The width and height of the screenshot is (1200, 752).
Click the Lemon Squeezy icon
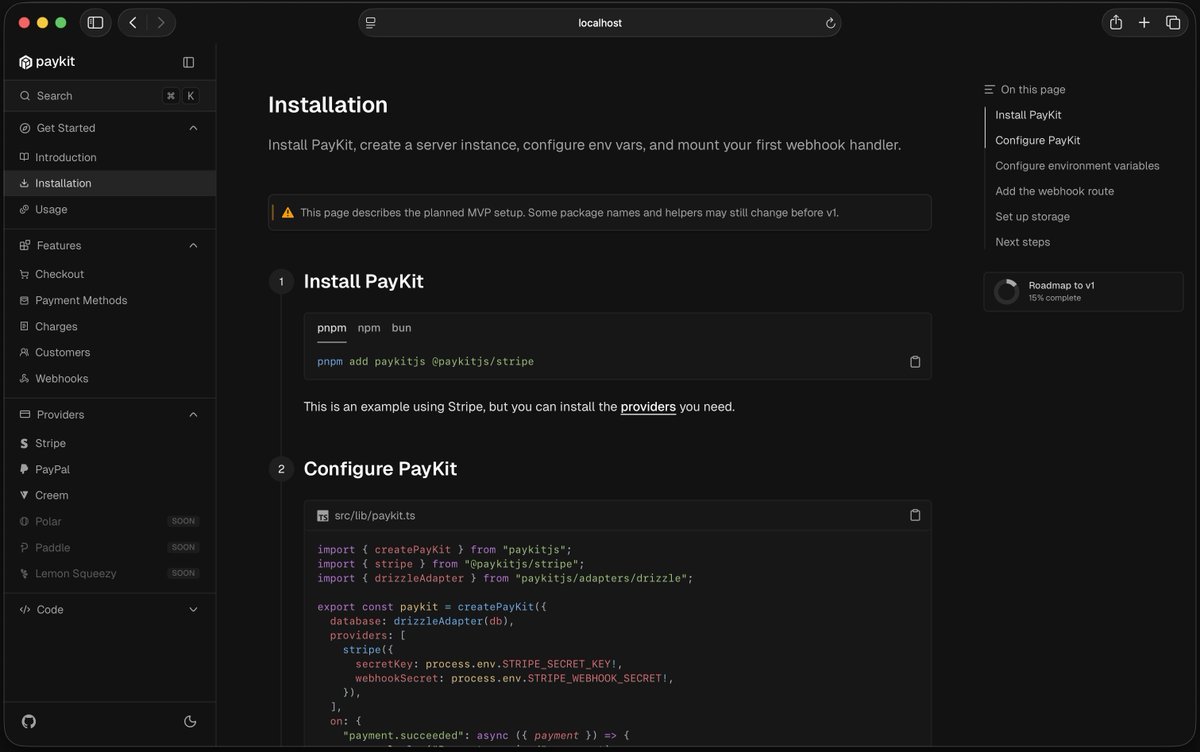coord(25,573)
